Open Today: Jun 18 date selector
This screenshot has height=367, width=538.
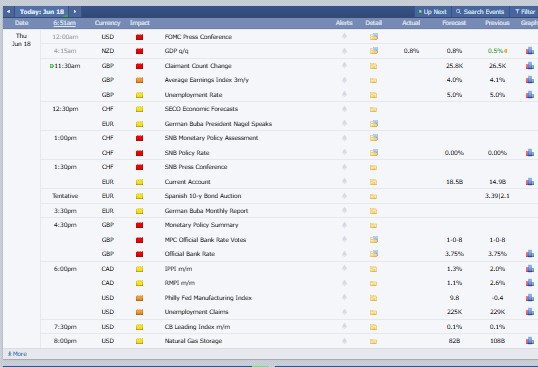pos(42,12)
